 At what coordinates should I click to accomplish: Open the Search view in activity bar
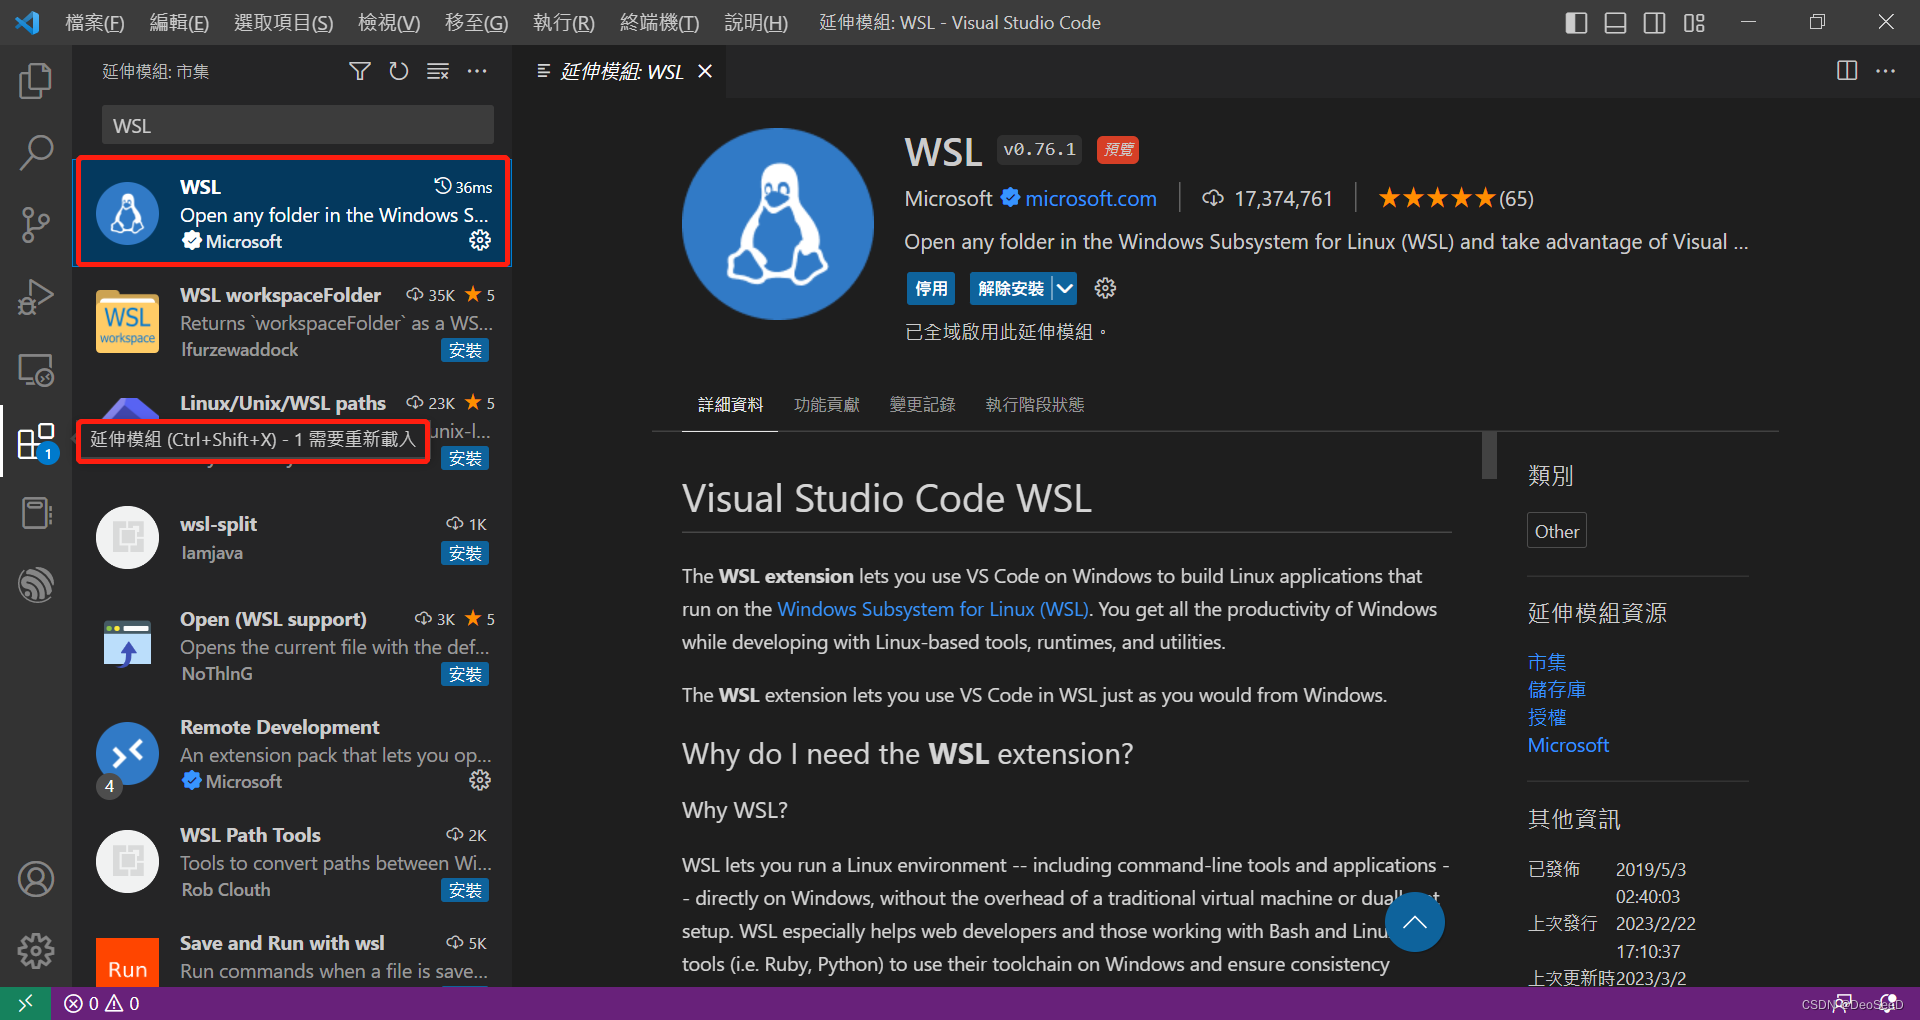36,153
